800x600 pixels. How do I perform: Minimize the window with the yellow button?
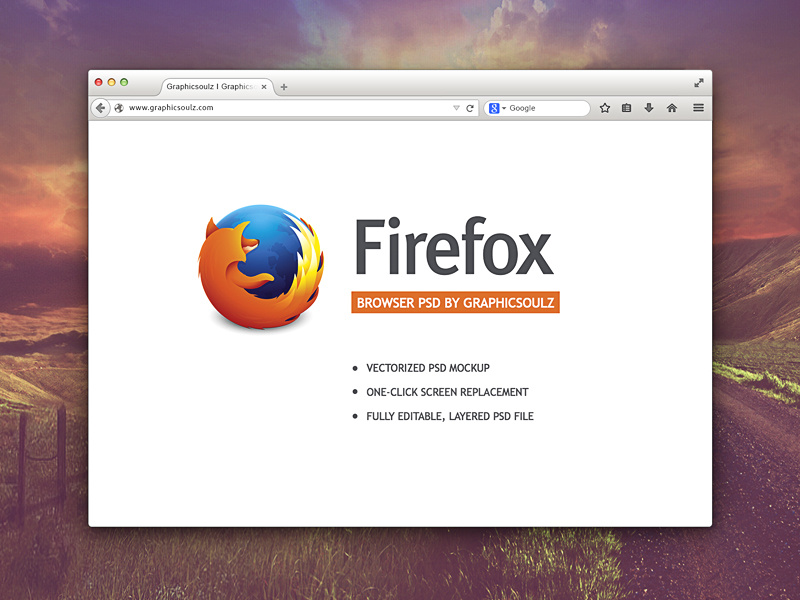pyautogui.click(x=111, y=82)
